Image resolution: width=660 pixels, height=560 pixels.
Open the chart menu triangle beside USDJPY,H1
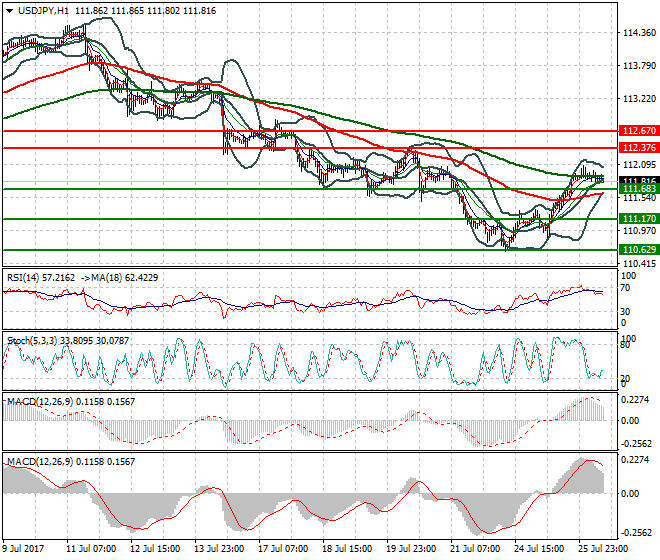[9, 11]
